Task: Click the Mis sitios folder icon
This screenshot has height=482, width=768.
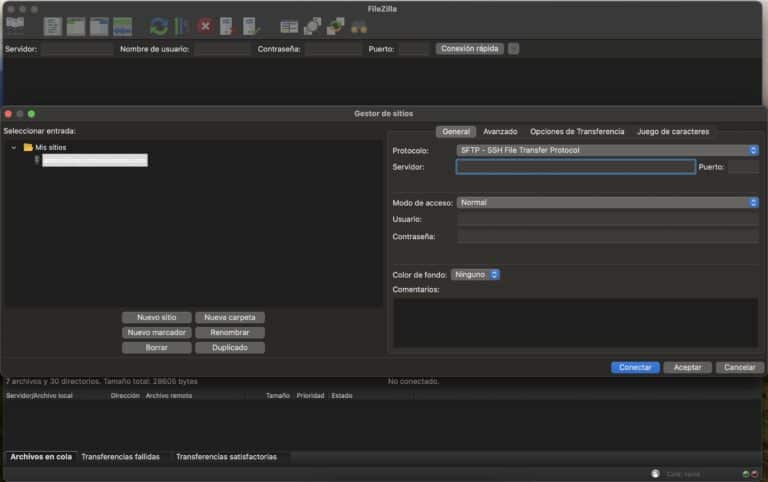Action: pos(28,147)
